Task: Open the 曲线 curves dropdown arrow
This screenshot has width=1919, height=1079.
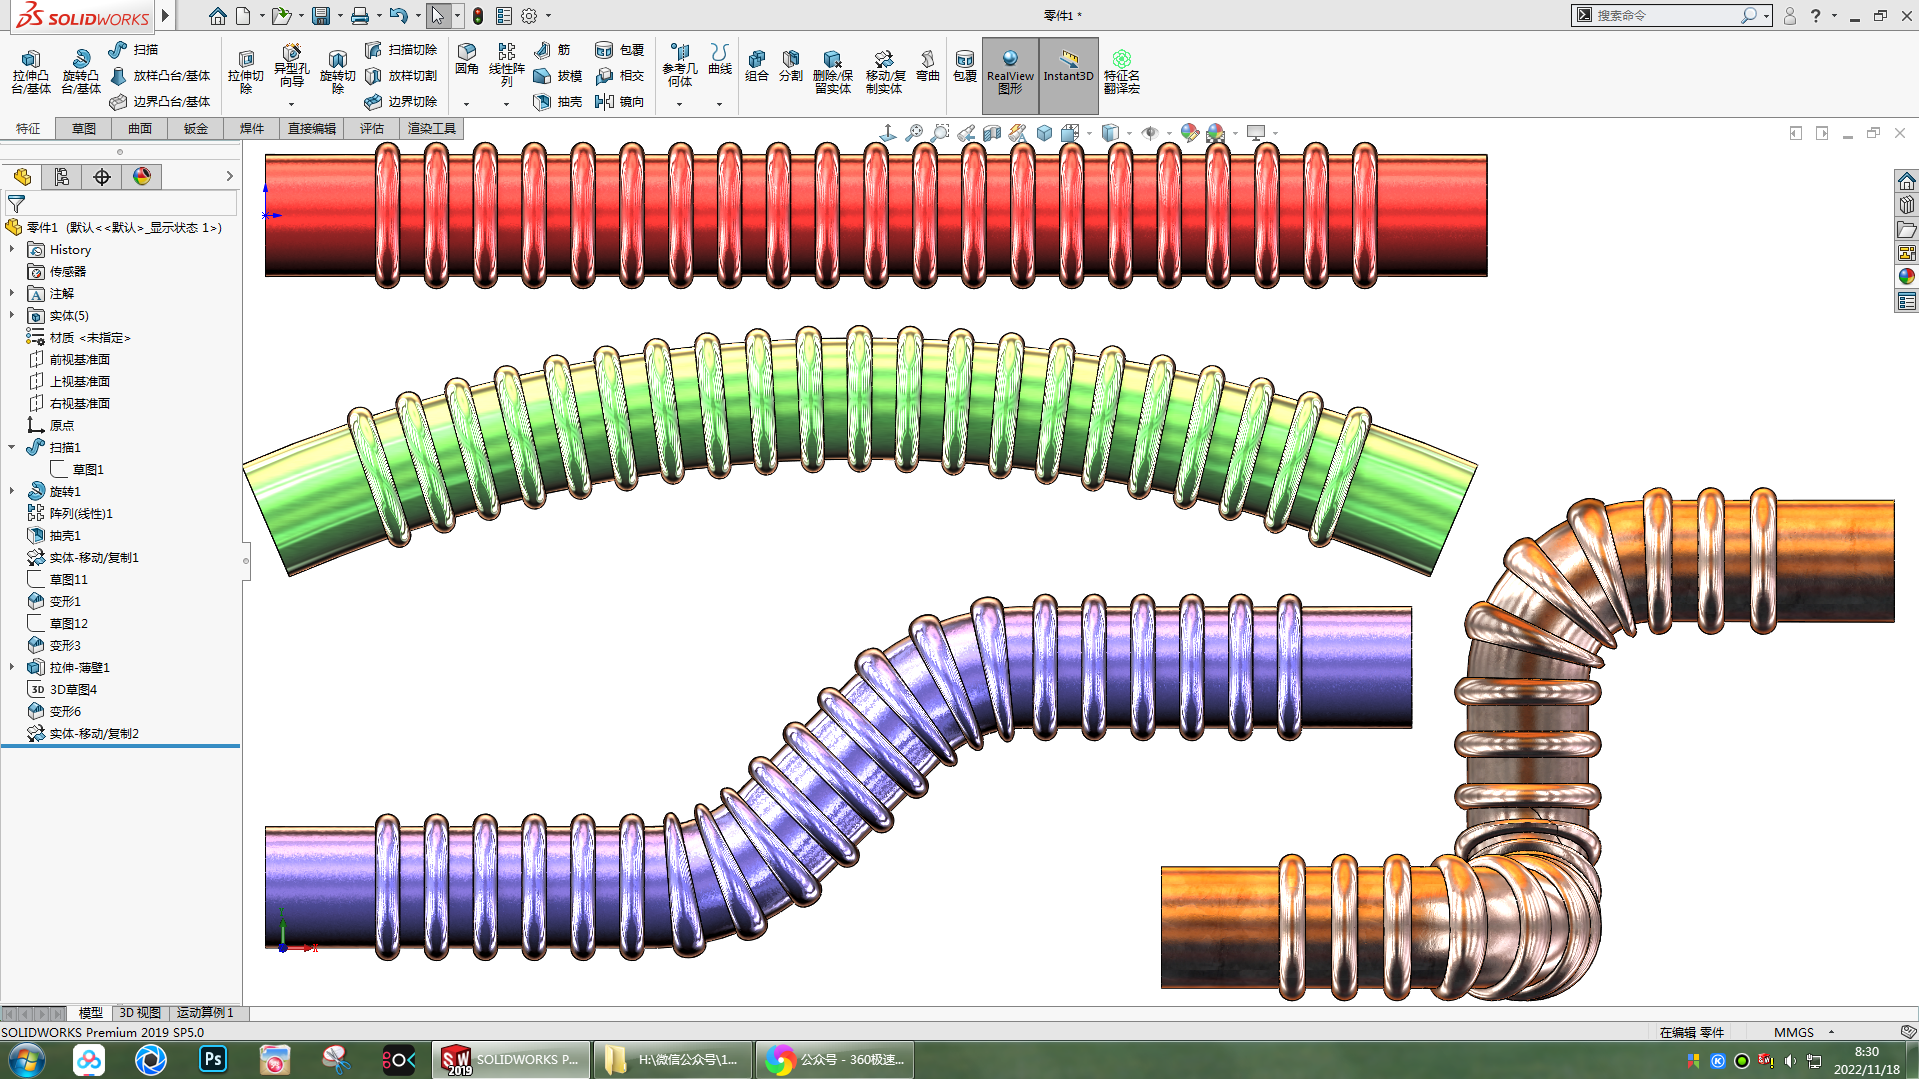Action: 719,104
